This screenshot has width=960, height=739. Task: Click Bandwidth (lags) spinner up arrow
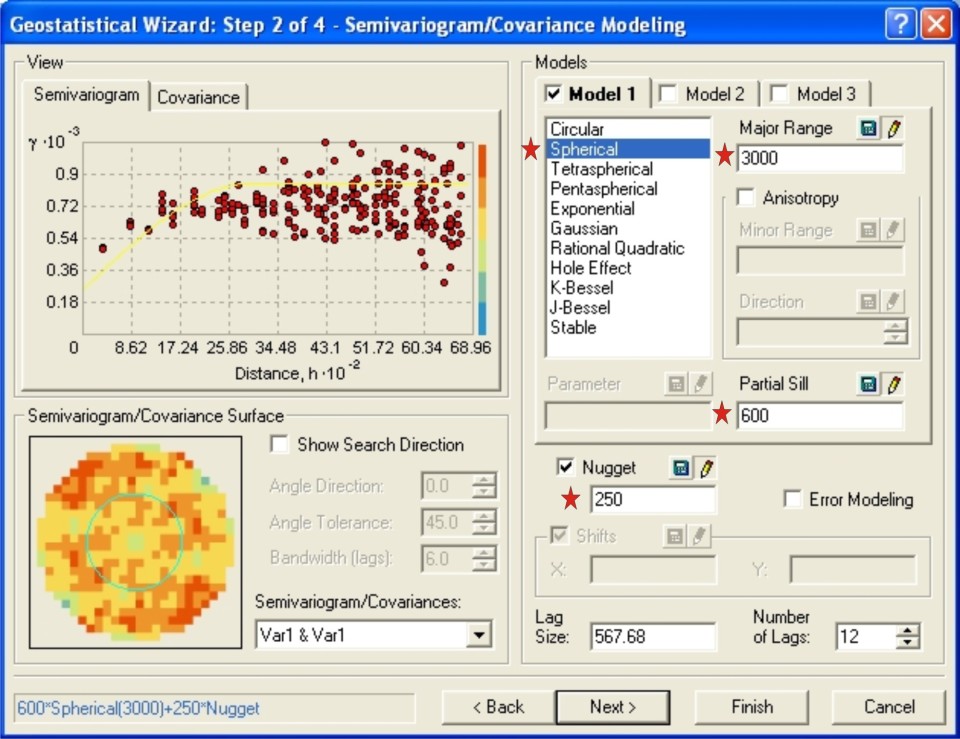click(484, 552)
